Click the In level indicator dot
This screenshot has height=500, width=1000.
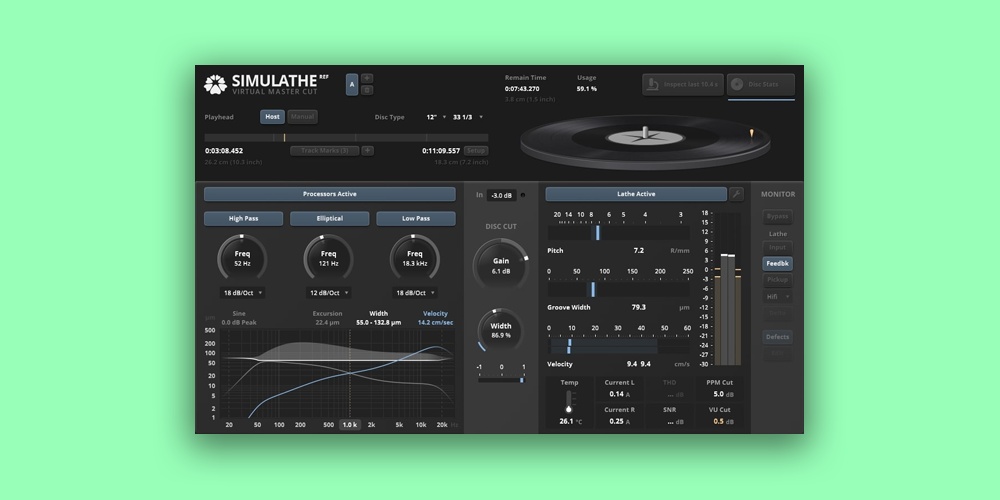(x=523, y=195)
